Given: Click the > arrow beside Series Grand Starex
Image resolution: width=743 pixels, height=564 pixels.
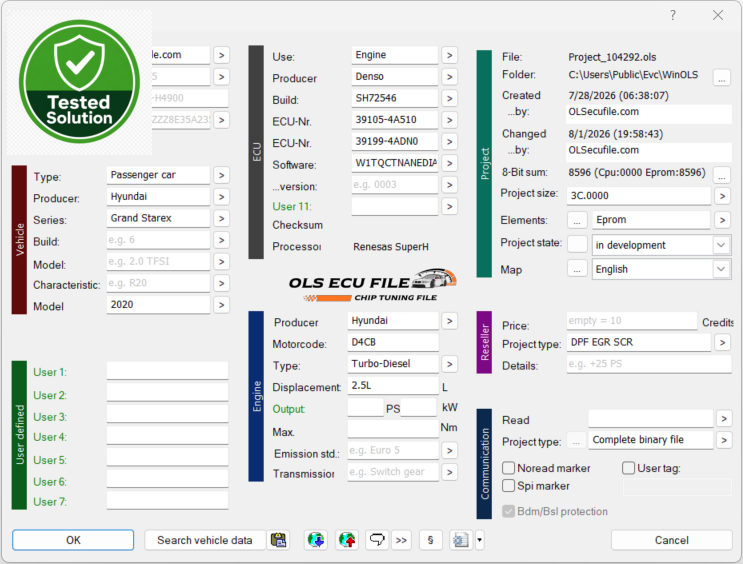Looking at the screenshot, I should point(221,218).
